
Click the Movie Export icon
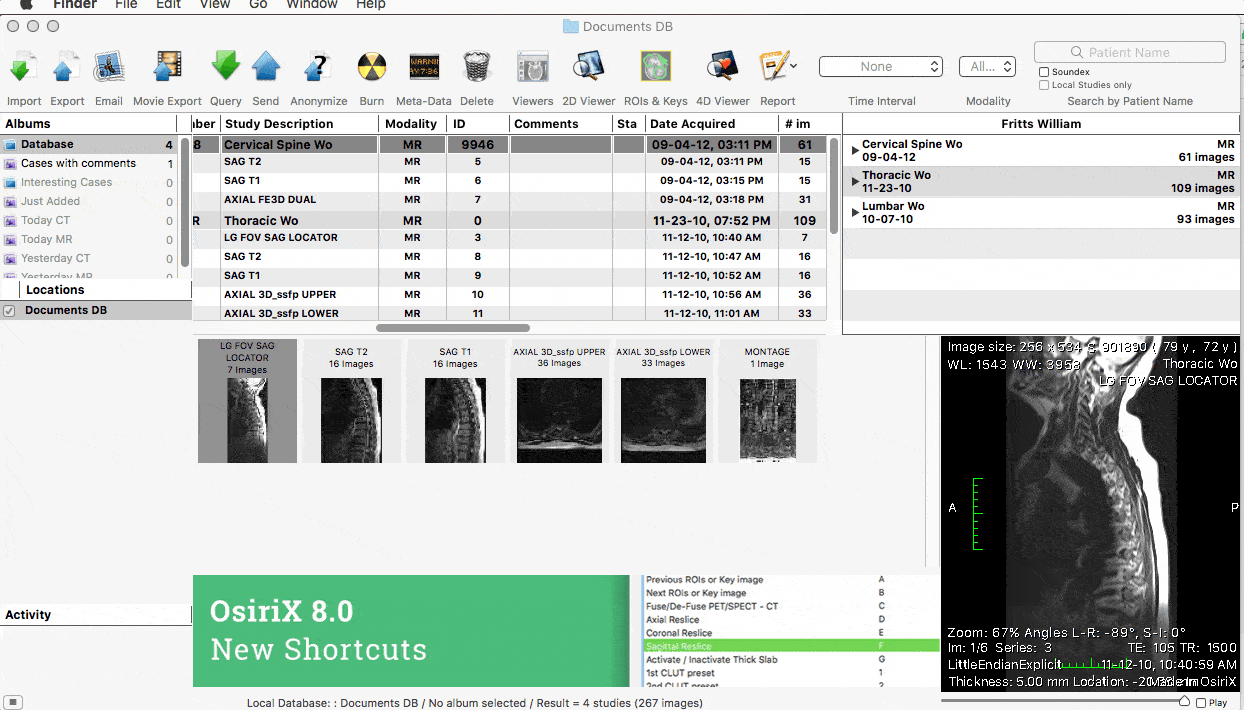click(167, 67)
